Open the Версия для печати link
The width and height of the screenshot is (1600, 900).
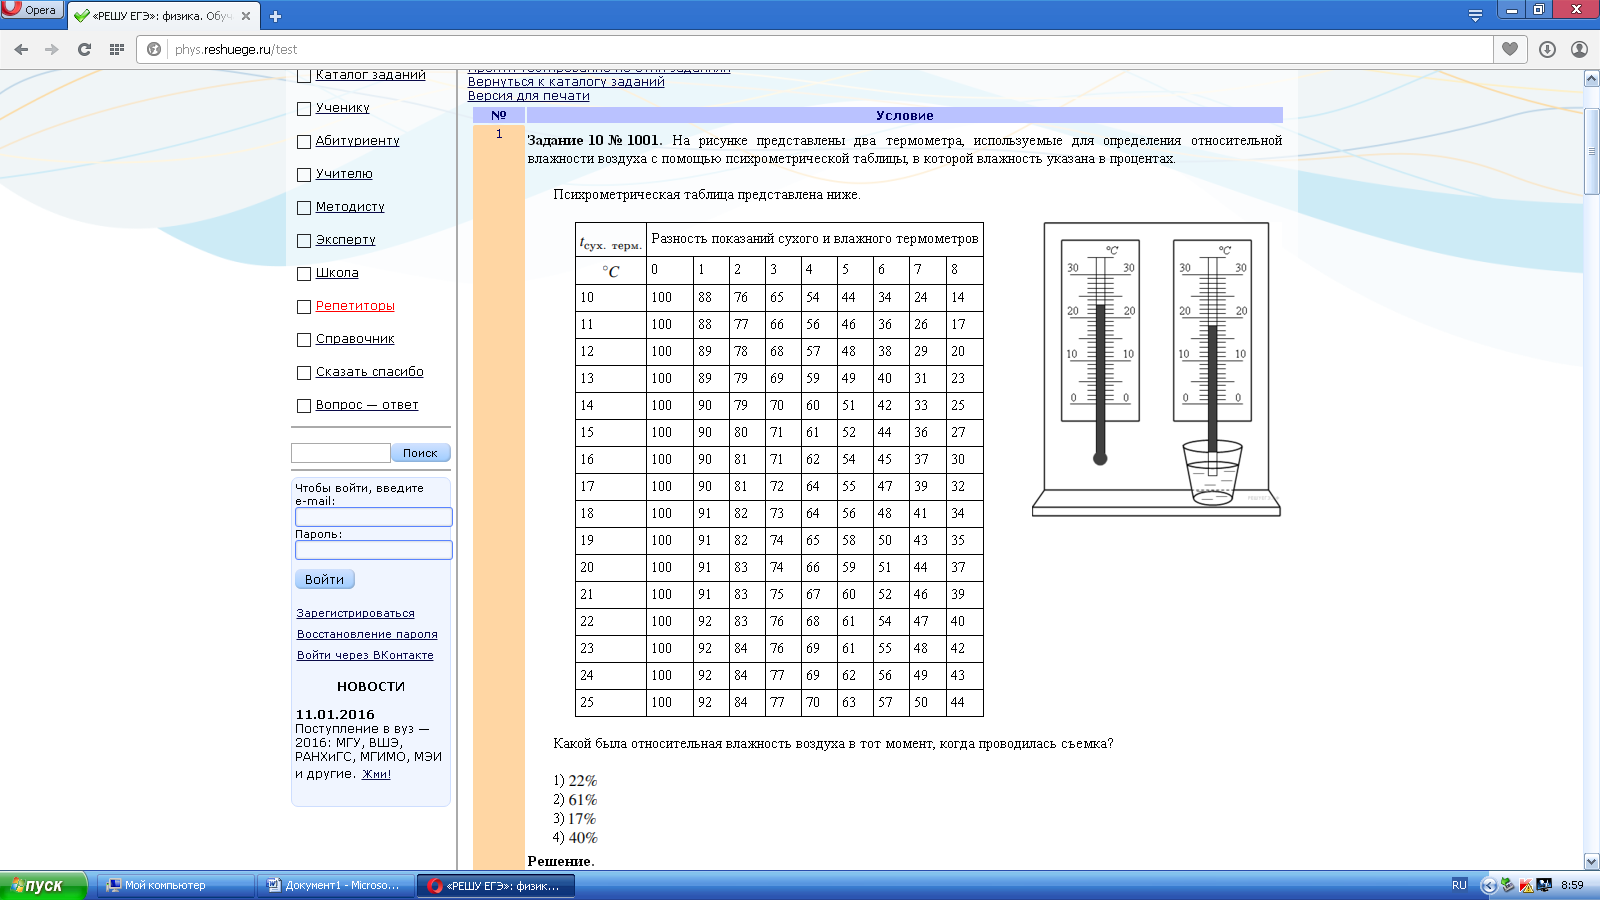tap(528, 96)
